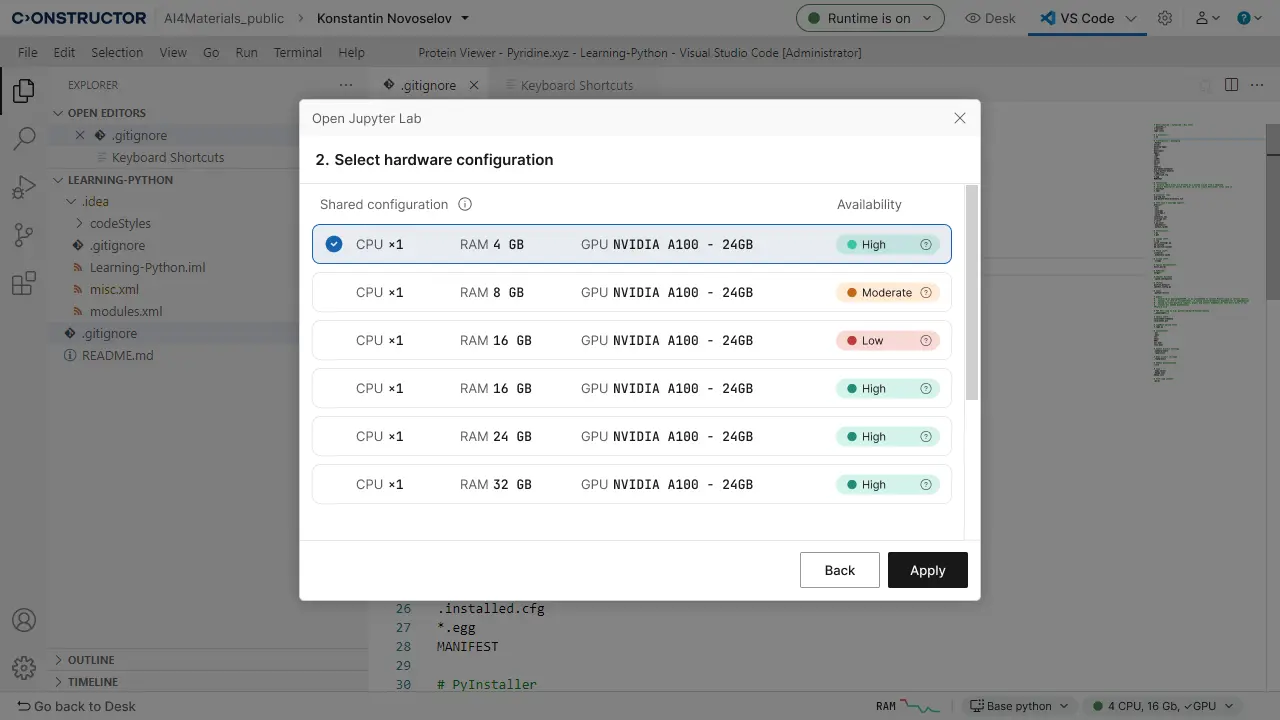Open the Terminal menu

(298, 52)
